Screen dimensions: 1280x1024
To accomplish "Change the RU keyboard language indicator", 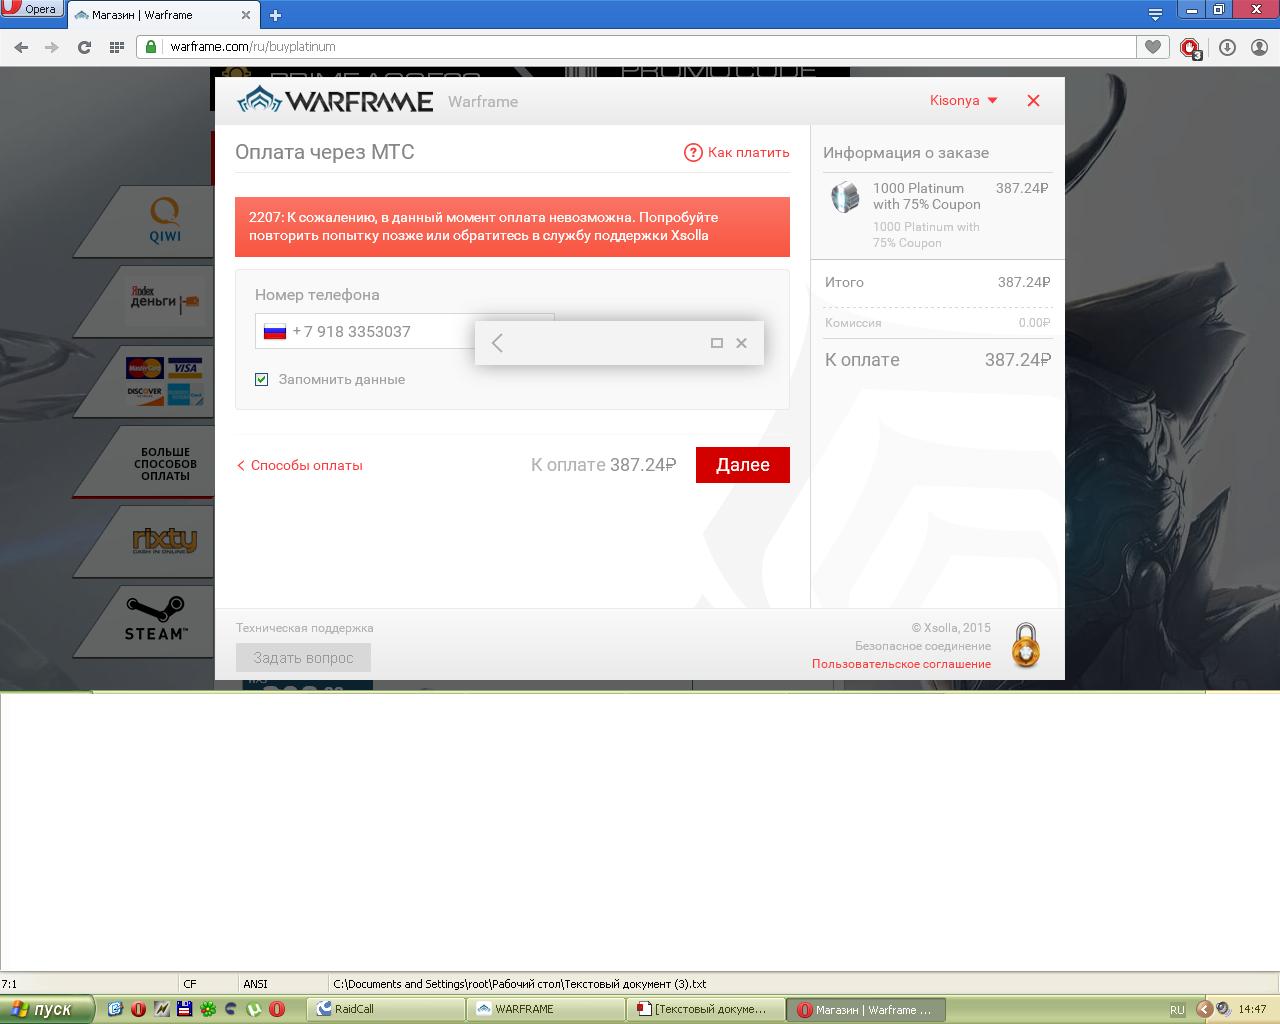I will (x=1177, y=1009).
